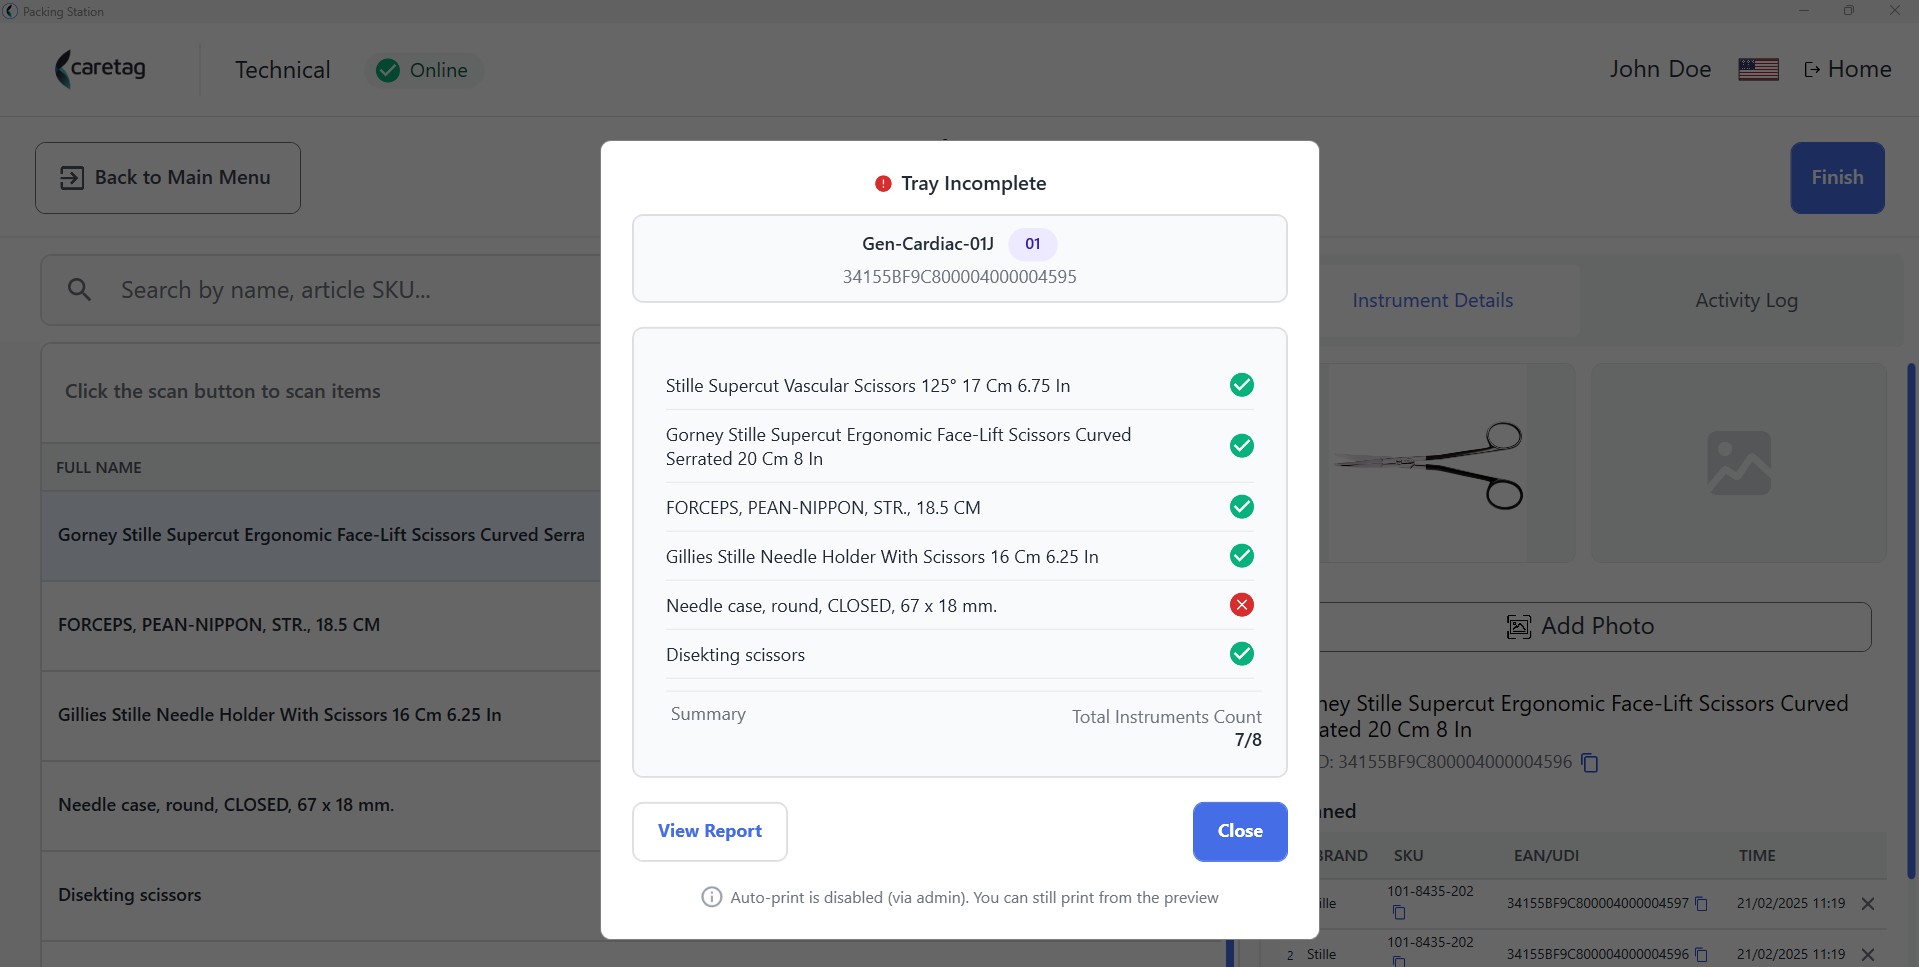The width and height of the screenshot is (1919, 967).
Task: Go Back to Main Menu
Action: pos(168,178)
